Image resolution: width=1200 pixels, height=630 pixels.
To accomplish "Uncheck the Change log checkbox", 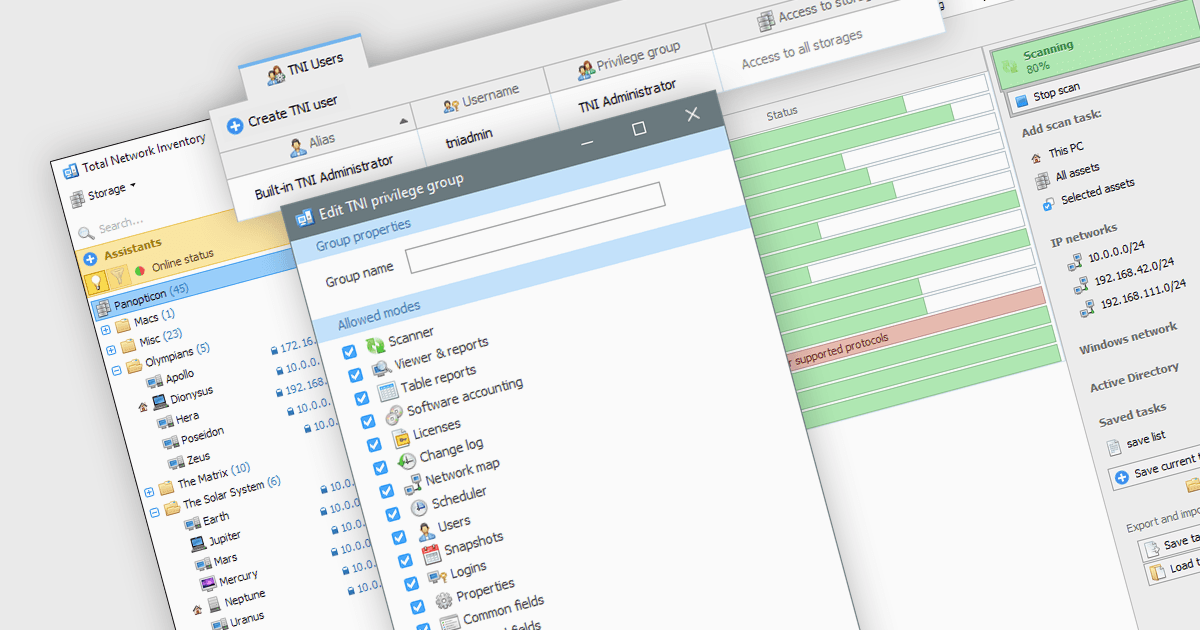I will [x=380, y=467].
